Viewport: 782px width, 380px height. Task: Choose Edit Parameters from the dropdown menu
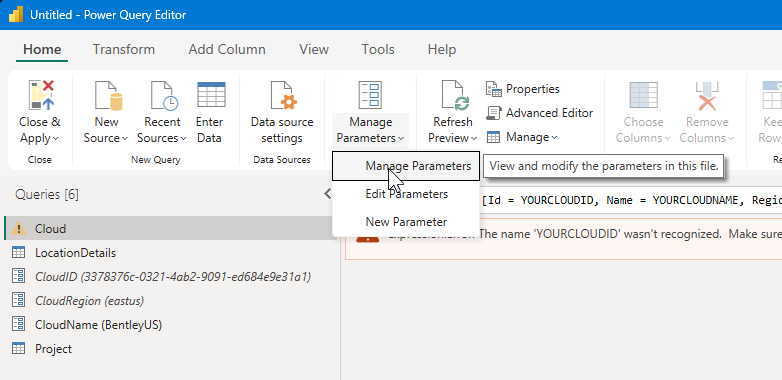[406, 194]
